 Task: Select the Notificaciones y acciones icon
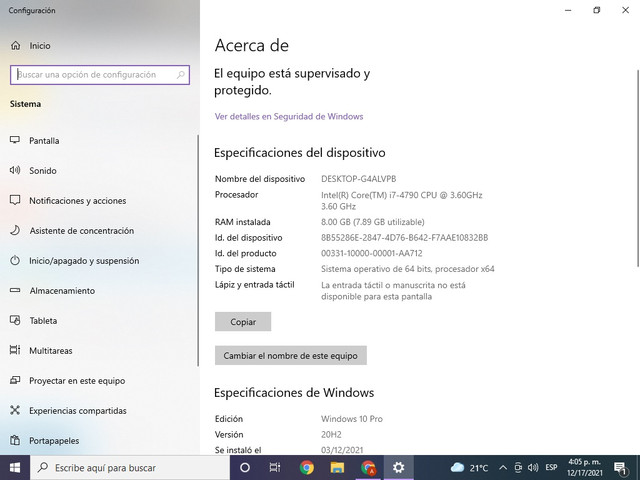pyautogui.click(x=15, y=200)
